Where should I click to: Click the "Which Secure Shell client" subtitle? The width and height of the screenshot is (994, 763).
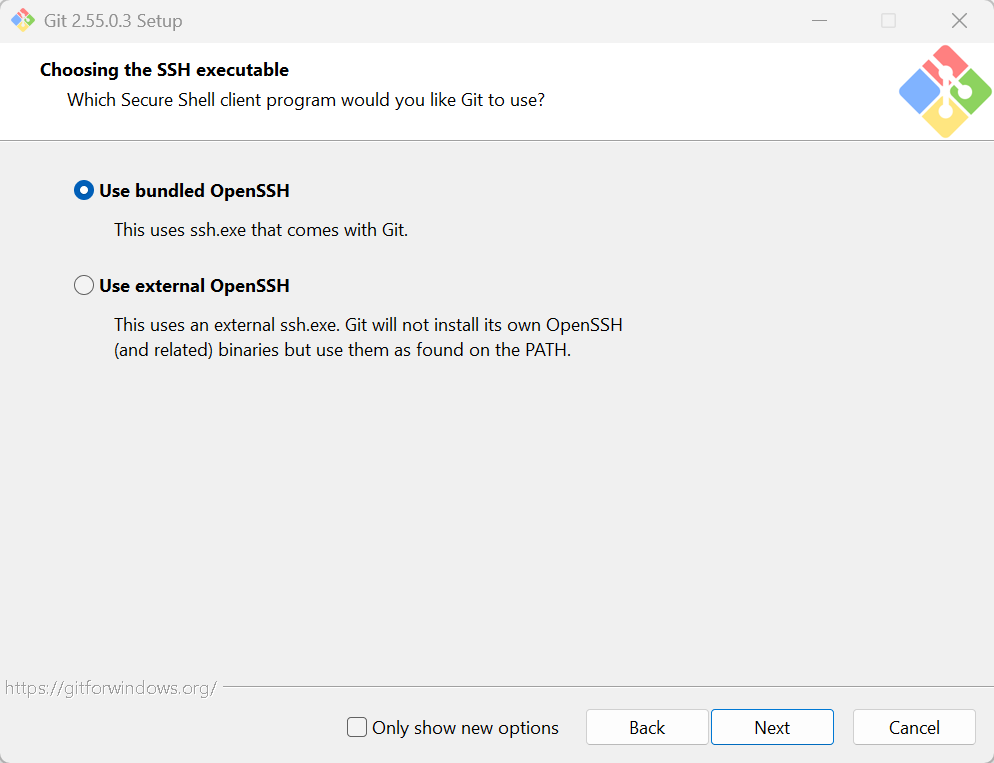point(306,100)
